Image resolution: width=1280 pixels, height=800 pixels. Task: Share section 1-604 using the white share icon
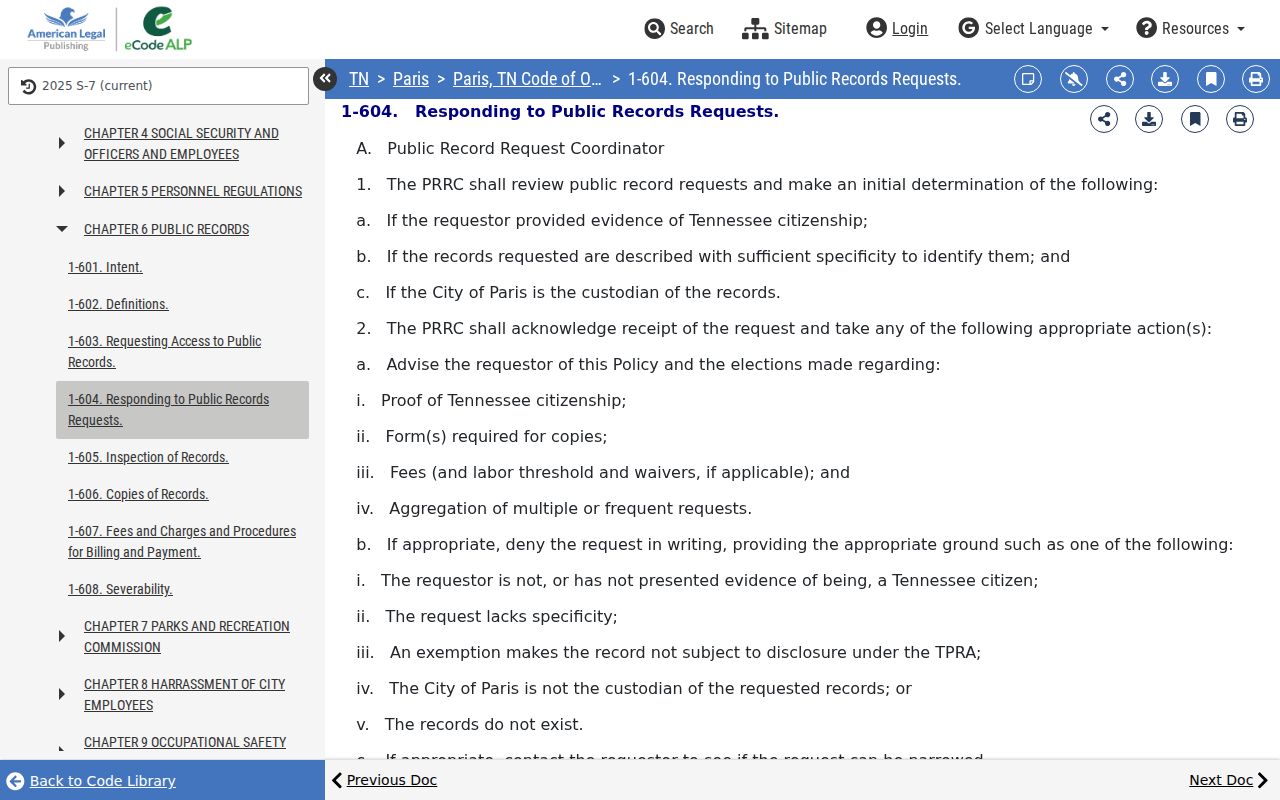1104,119
